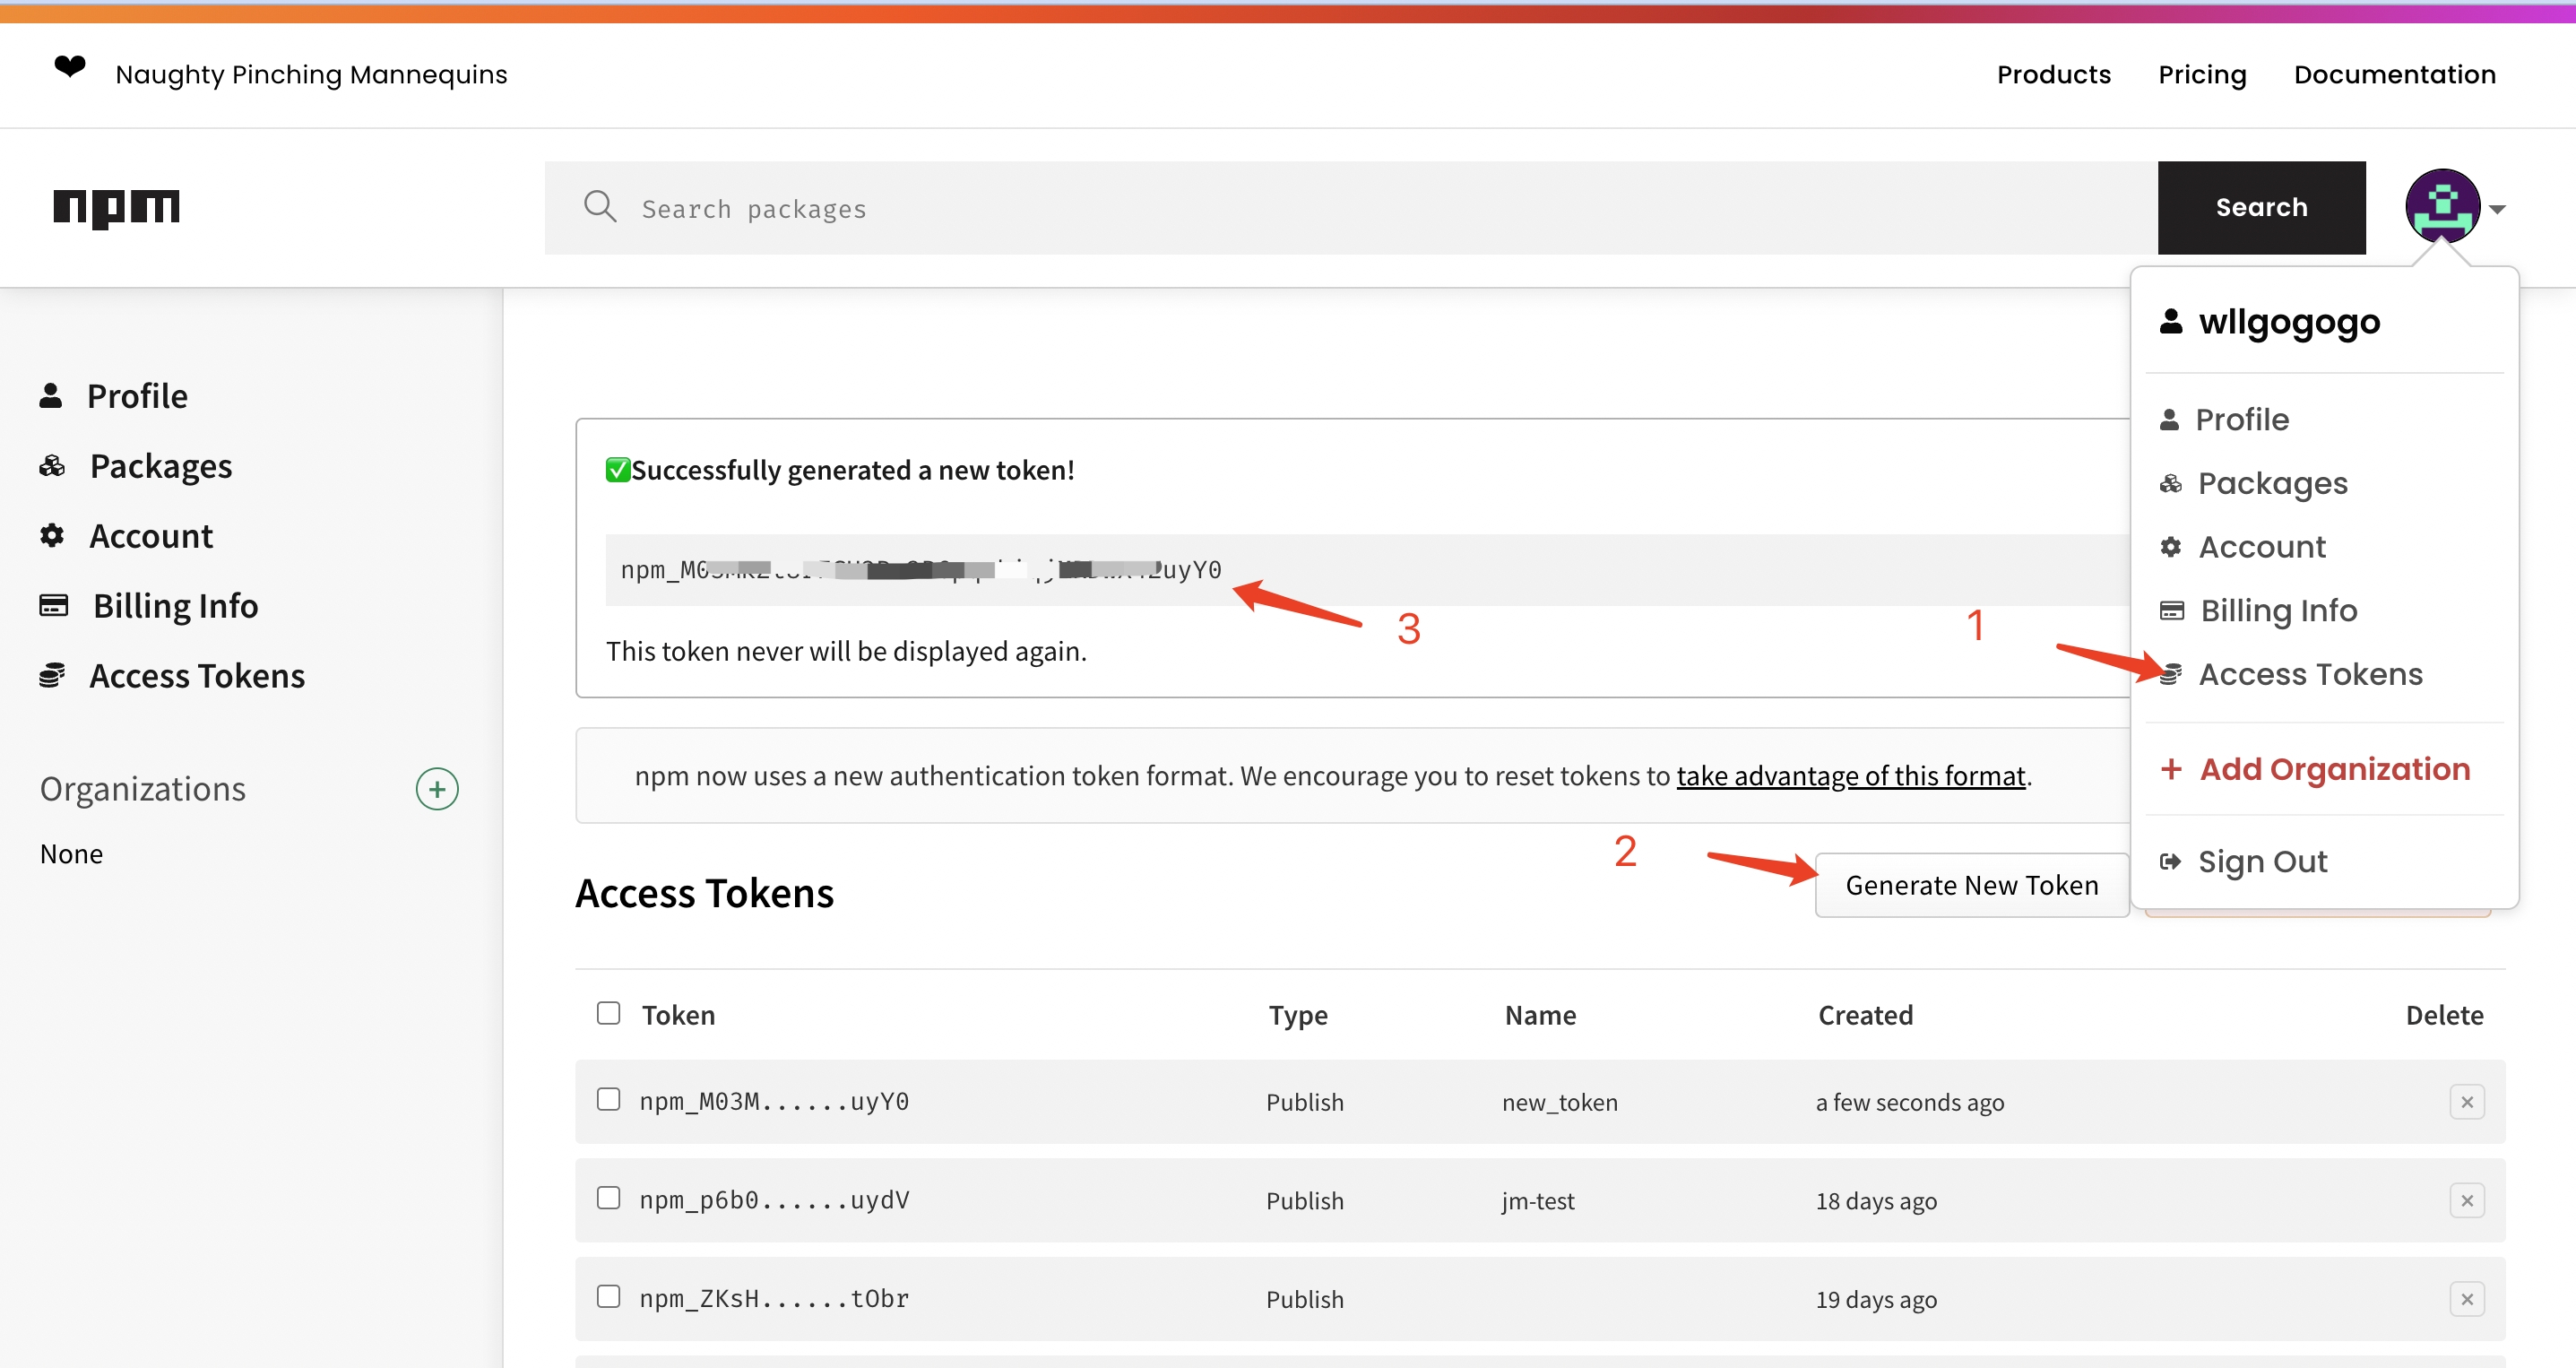
Task: Choose Account in the dropdown menu
Action: 2243,547
